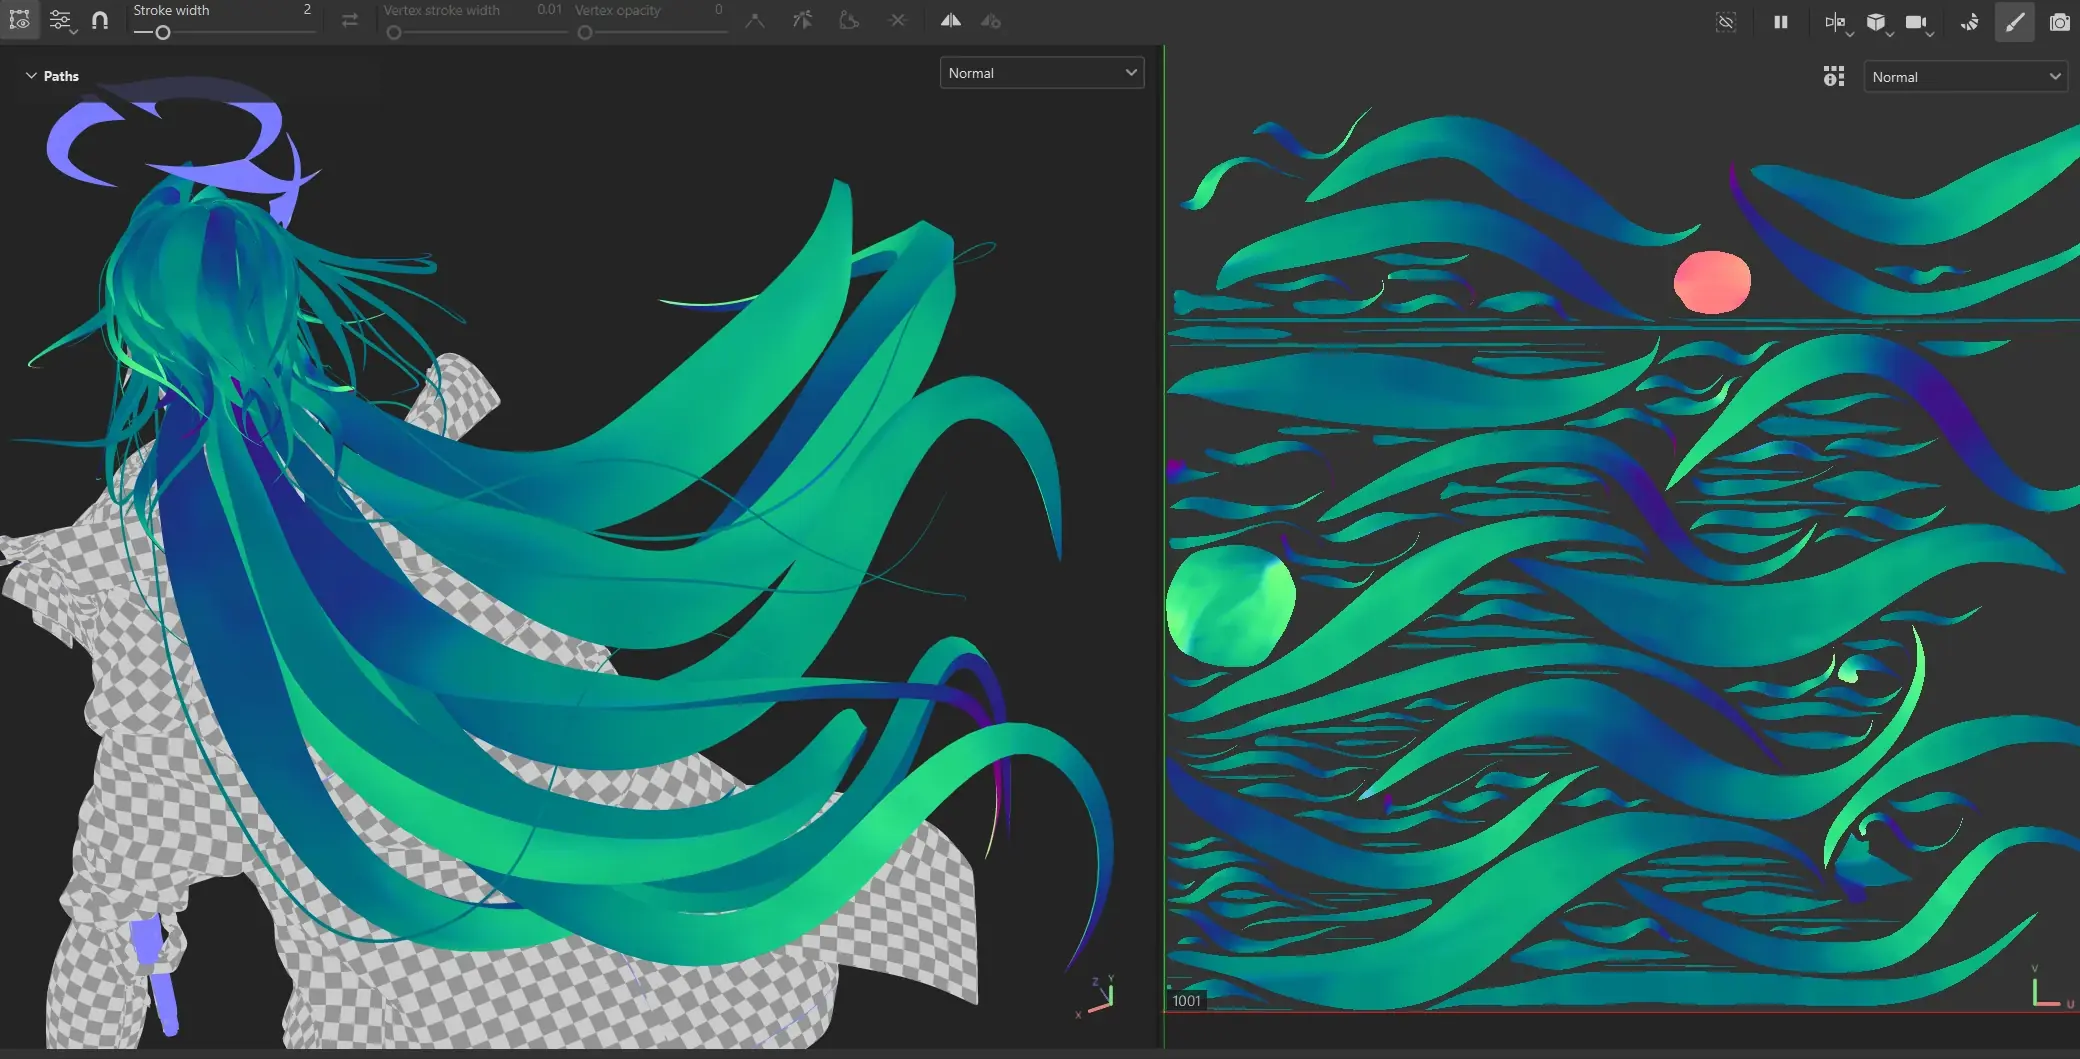Viewport: 2080px width, 1059px height.
Task: Toggle the hide selection outline icon
Action: (x=1726, y=22)
